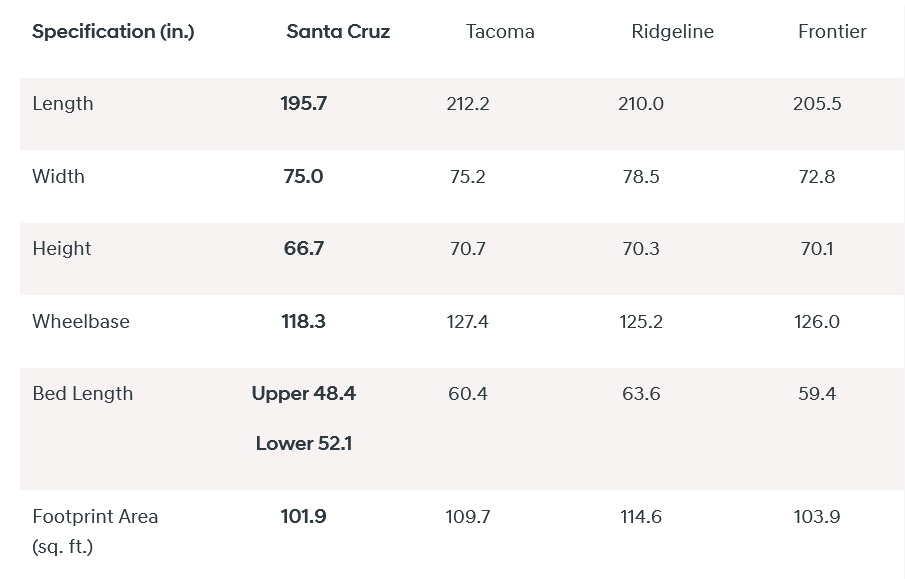Click the Upper 48.4 bed length value
Viewport: 905px width, 579px height.
click(303, 394)
